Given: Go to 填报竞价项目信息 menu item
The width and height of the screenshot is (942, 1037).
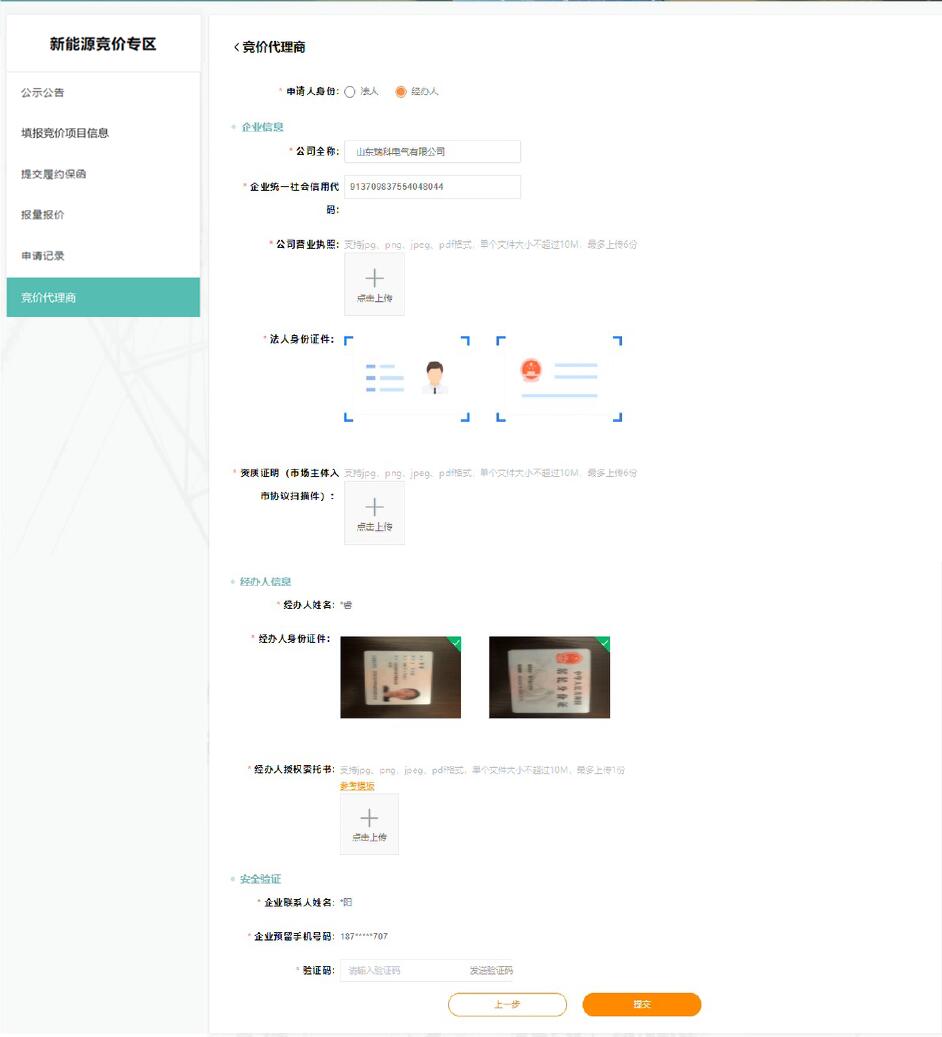Looking at the screenshot, I should (x=65, y=133).
